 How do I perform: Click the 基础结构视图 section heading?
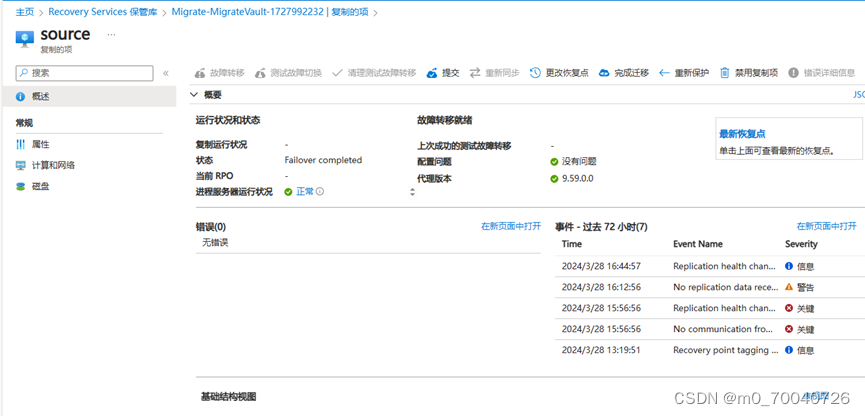(228, 397)
